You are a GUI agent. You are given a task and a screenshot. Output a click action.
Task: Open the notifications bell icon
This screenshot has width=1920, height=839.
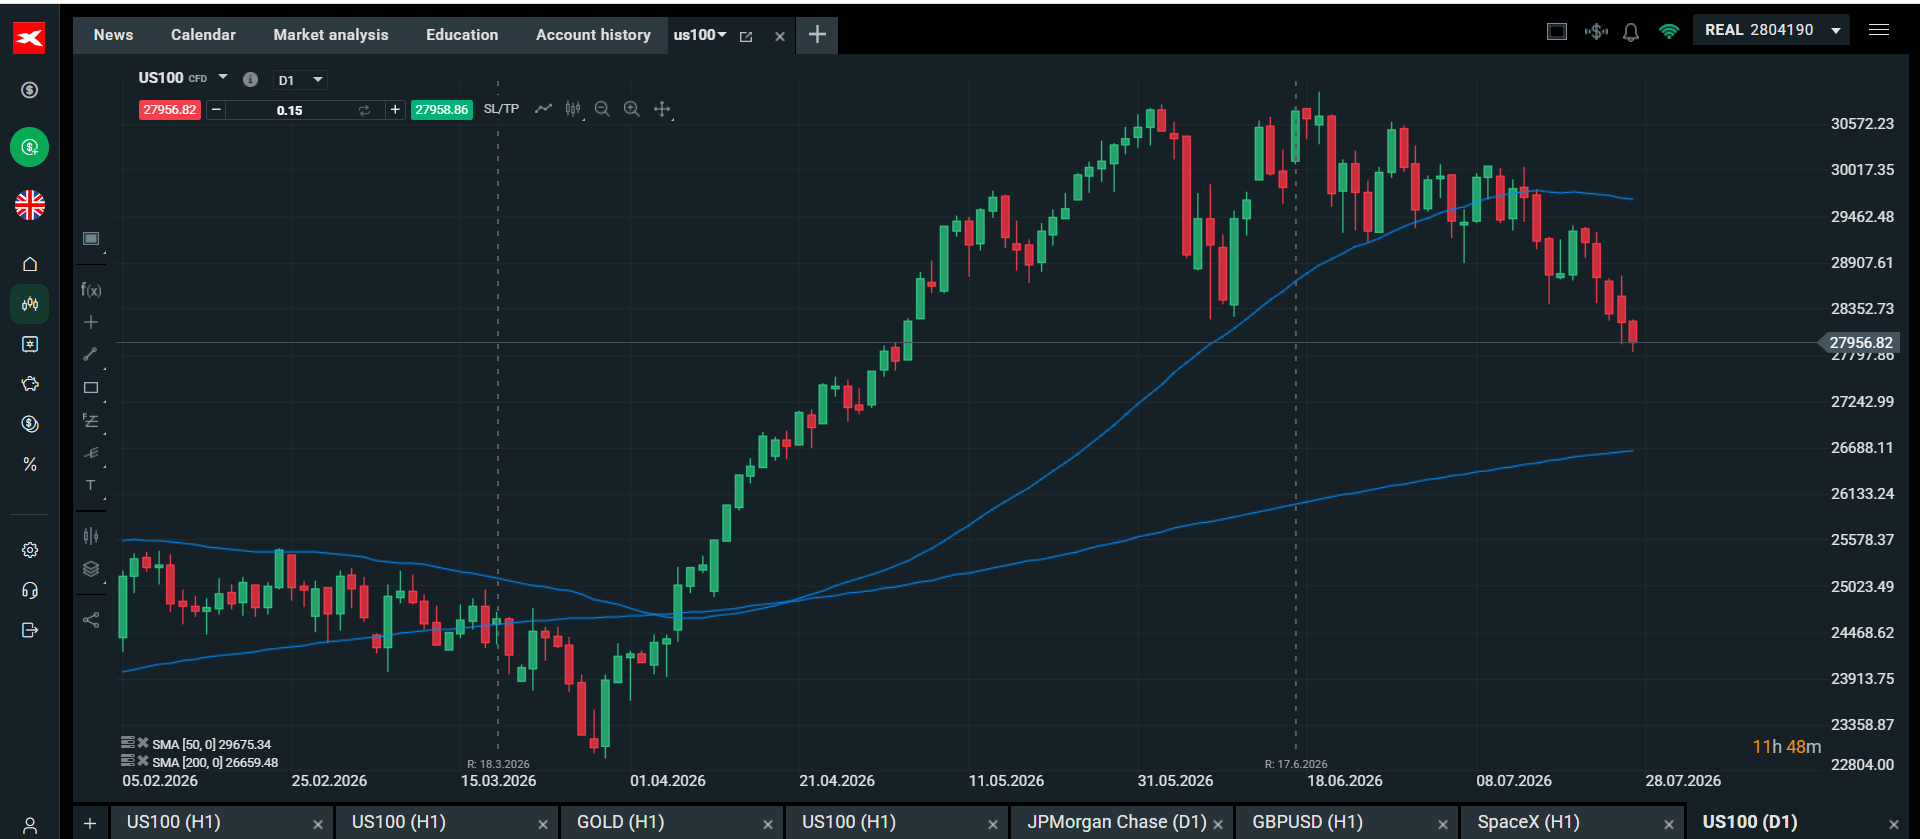click(1631, 32)
